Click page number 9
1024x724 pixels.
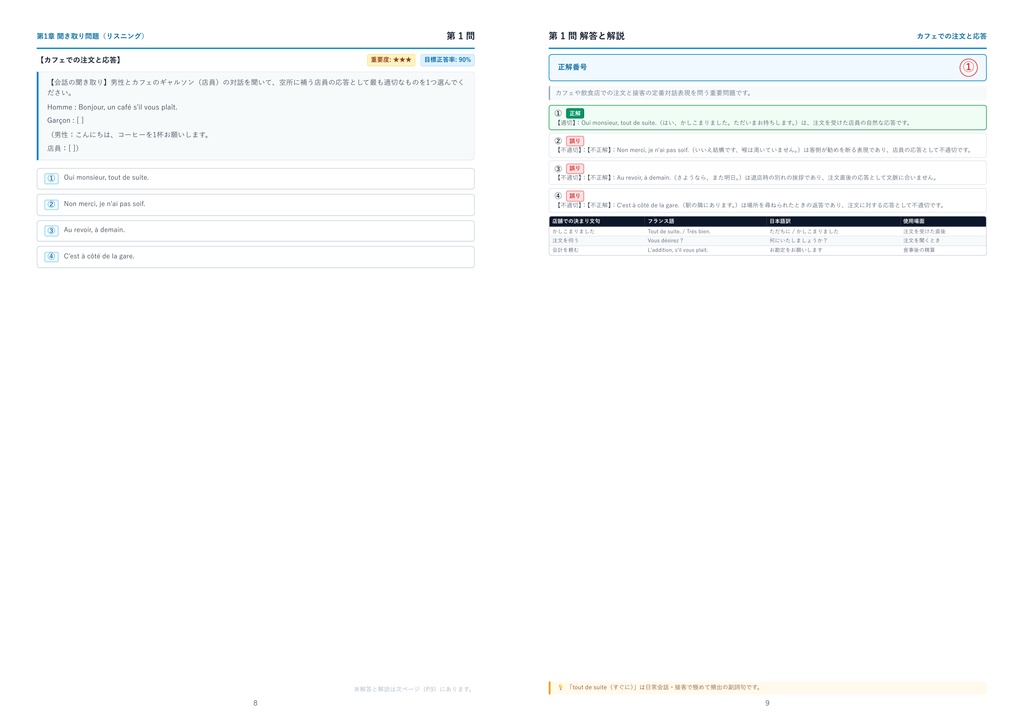coord(767,703)
